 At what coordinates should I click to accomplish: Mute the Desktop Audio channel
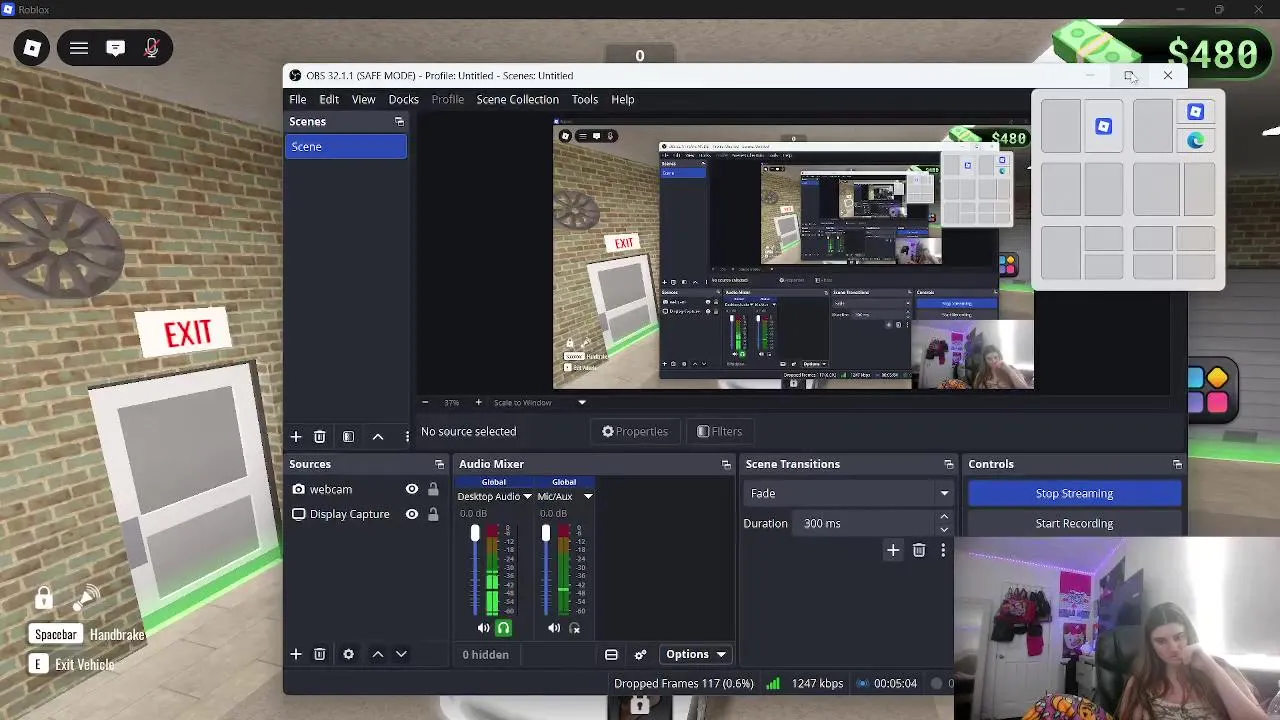pyautogui.click(x=483, y=628)
